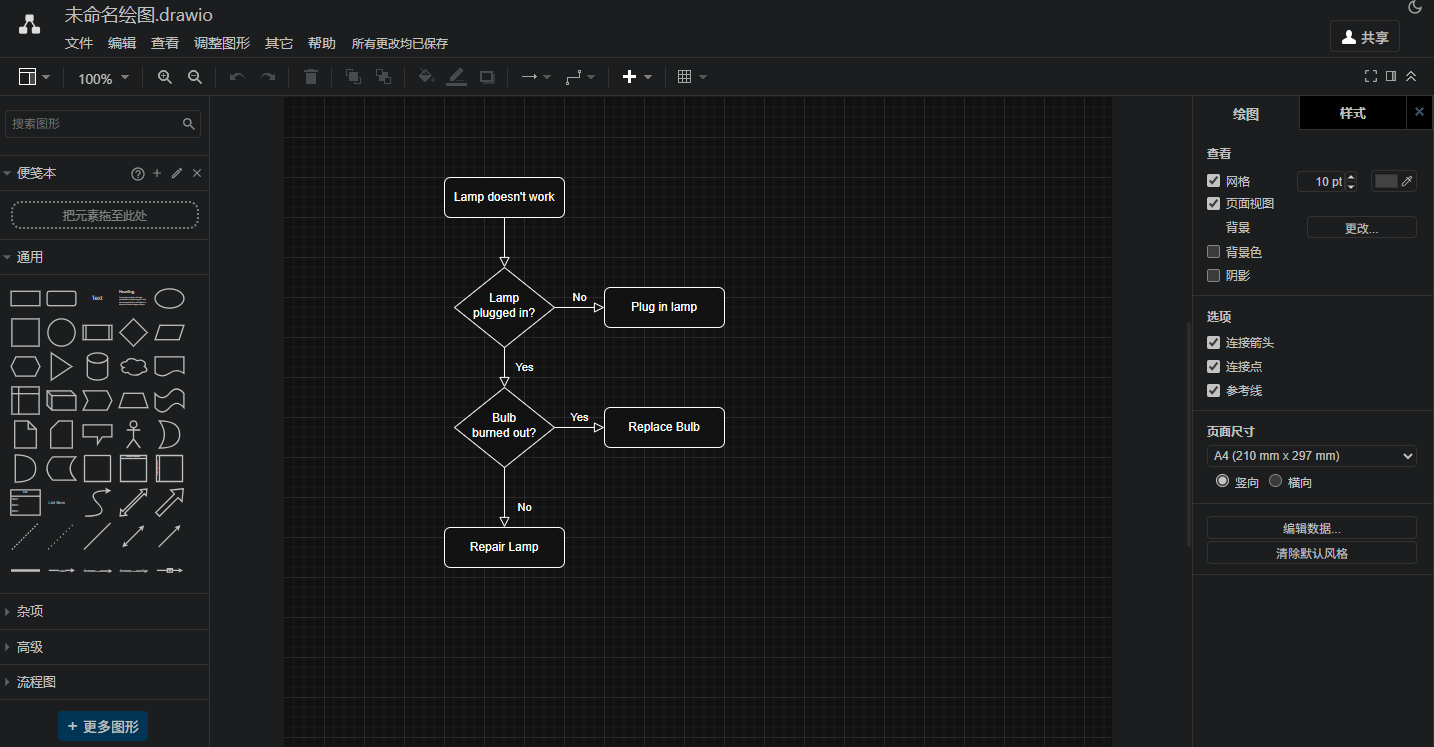Pick the cloud shape from shape palette
This screenshot has height=747, width=1434.
pos(133,366)
